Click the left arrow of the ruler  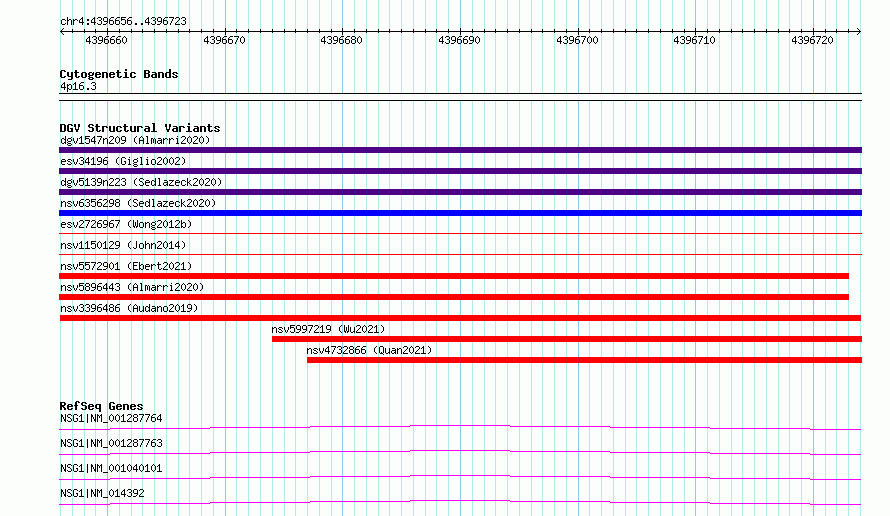click(62, 31)
